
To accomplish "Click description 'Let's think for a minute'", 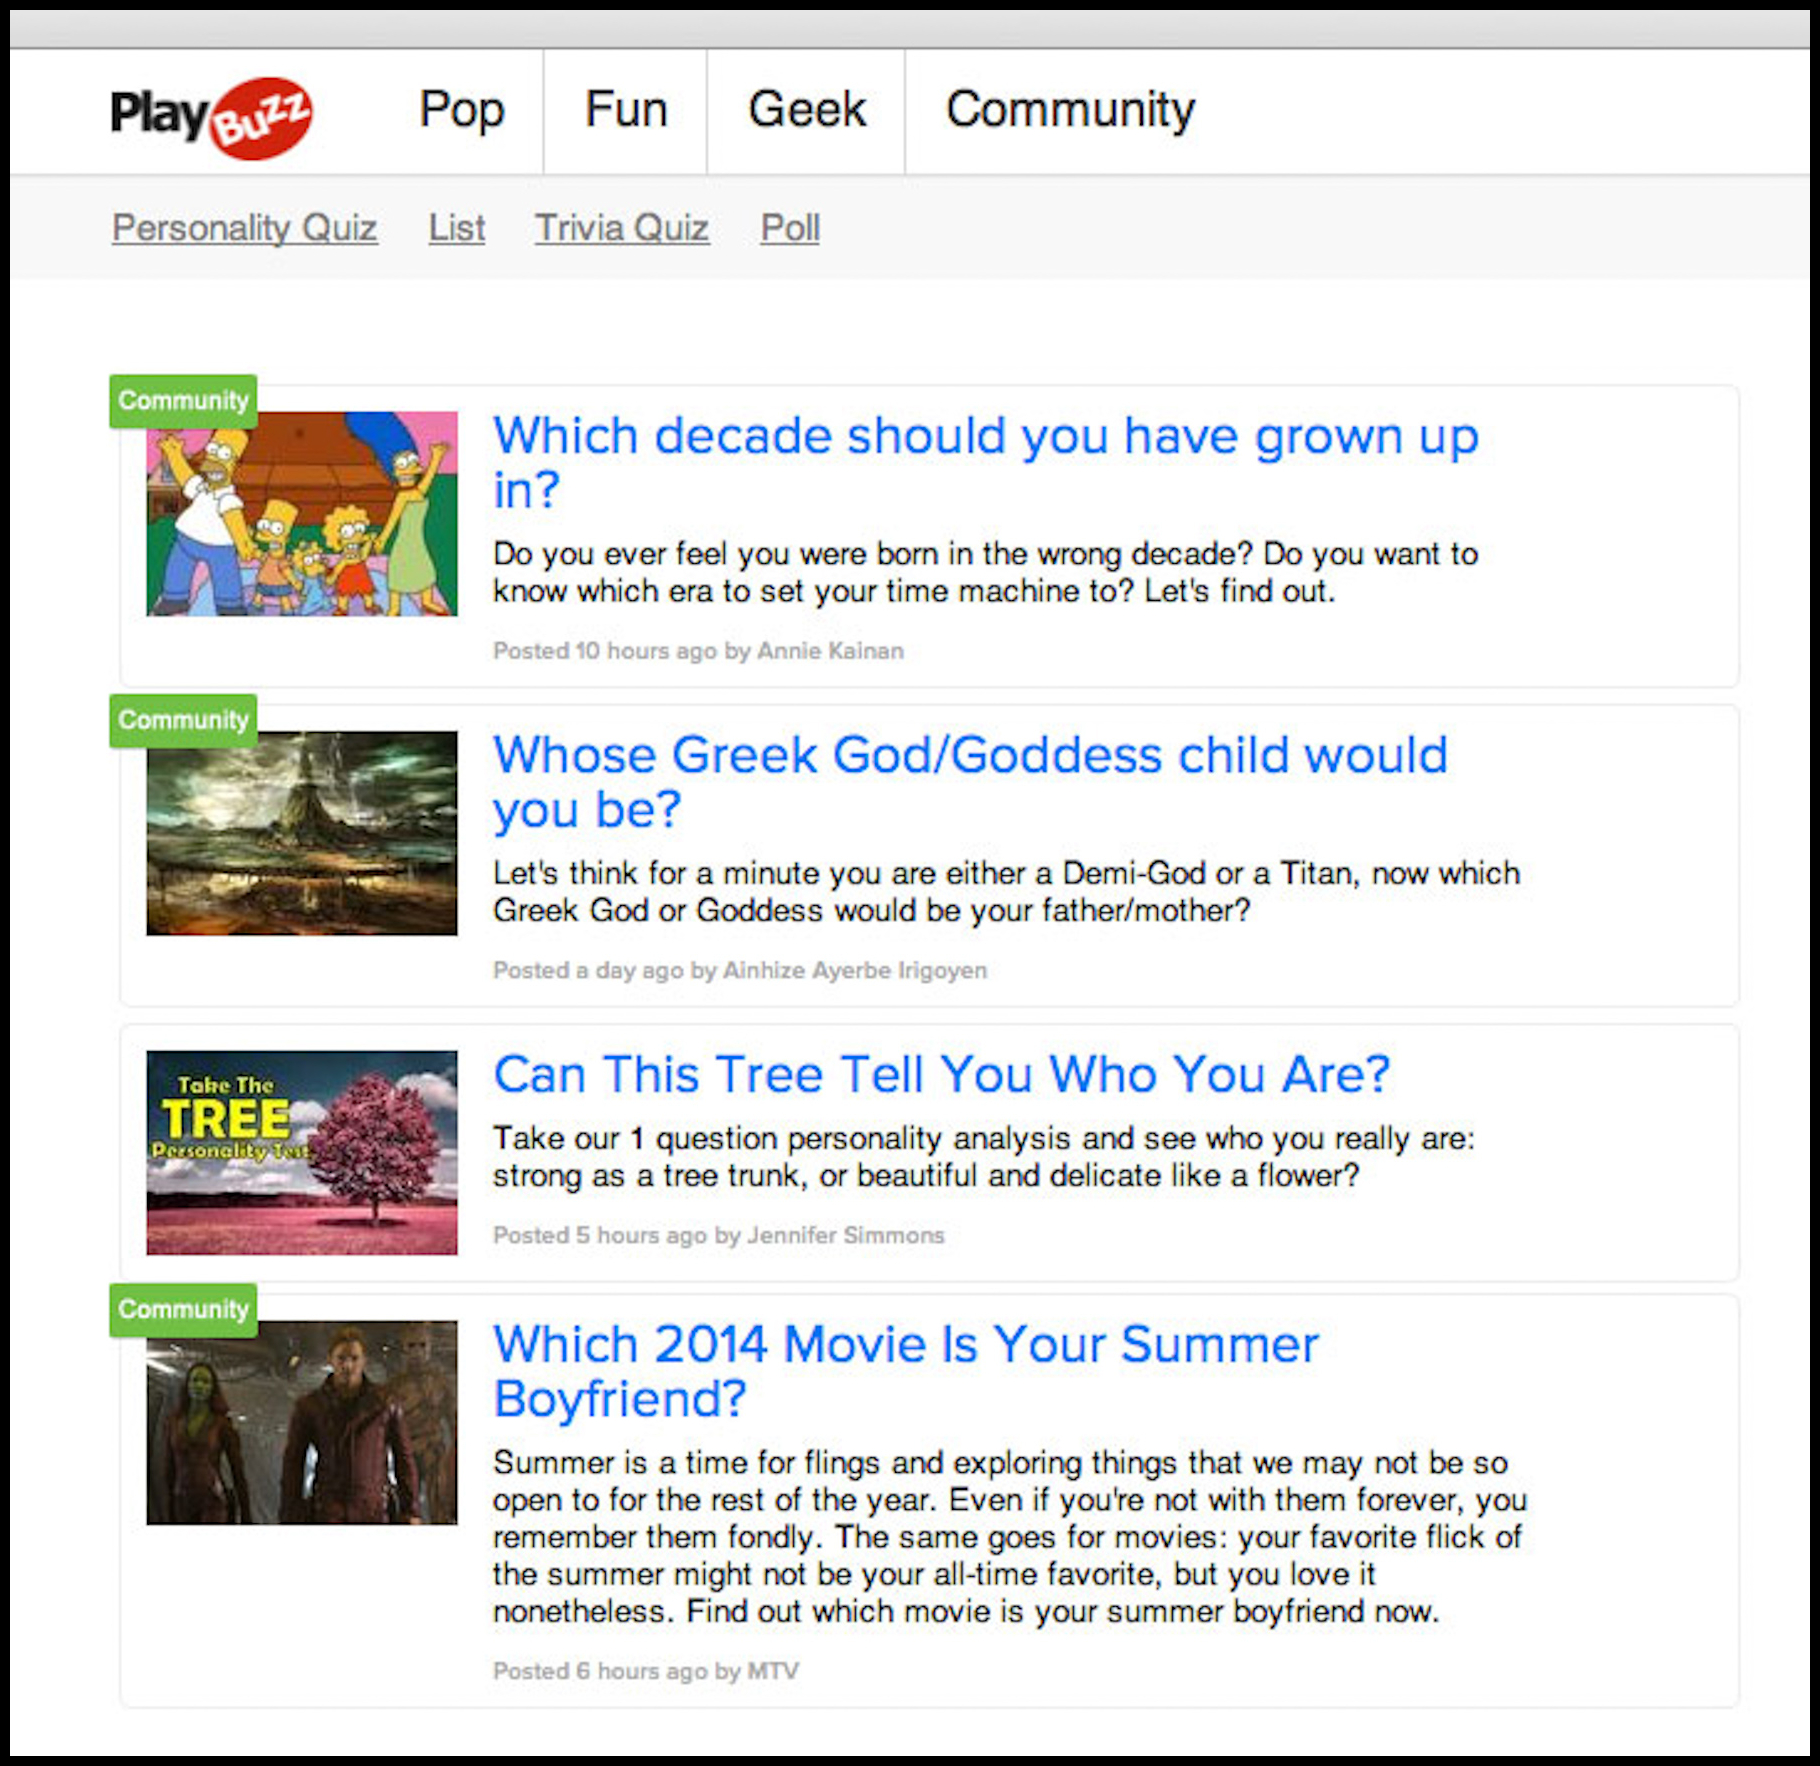I will pyautogui.click(x=1007, y=891).
